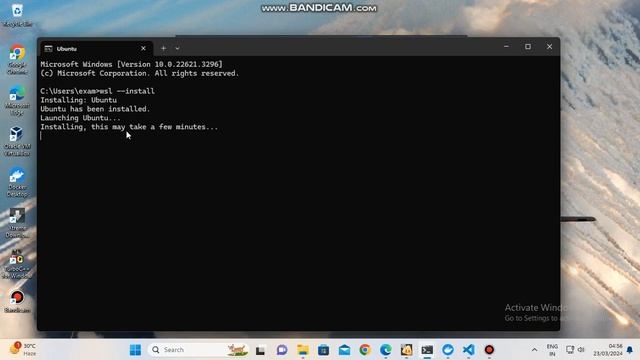Screen dimensions: 640x360
Task: Open Microsoft Edge desktop shortcut
Action: (x=17, y=100)
